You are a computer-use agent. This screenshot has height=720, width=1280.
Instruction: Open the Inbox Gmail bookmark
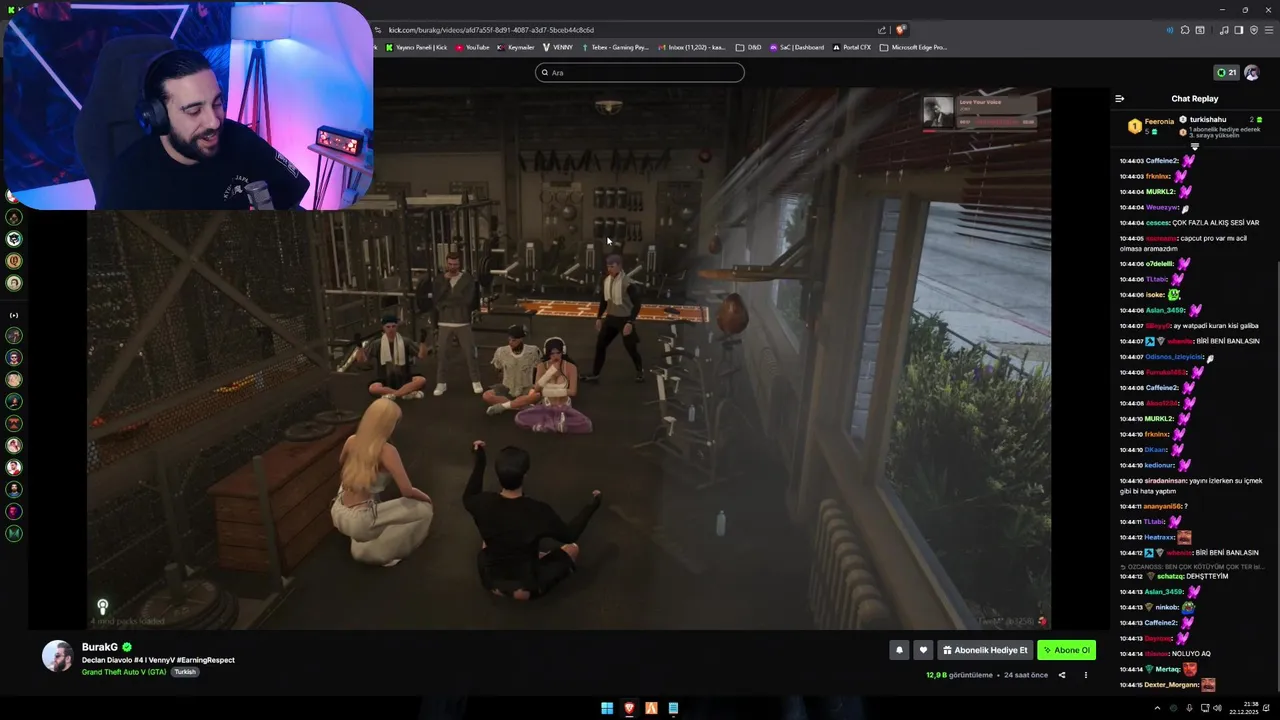[691, 47]
